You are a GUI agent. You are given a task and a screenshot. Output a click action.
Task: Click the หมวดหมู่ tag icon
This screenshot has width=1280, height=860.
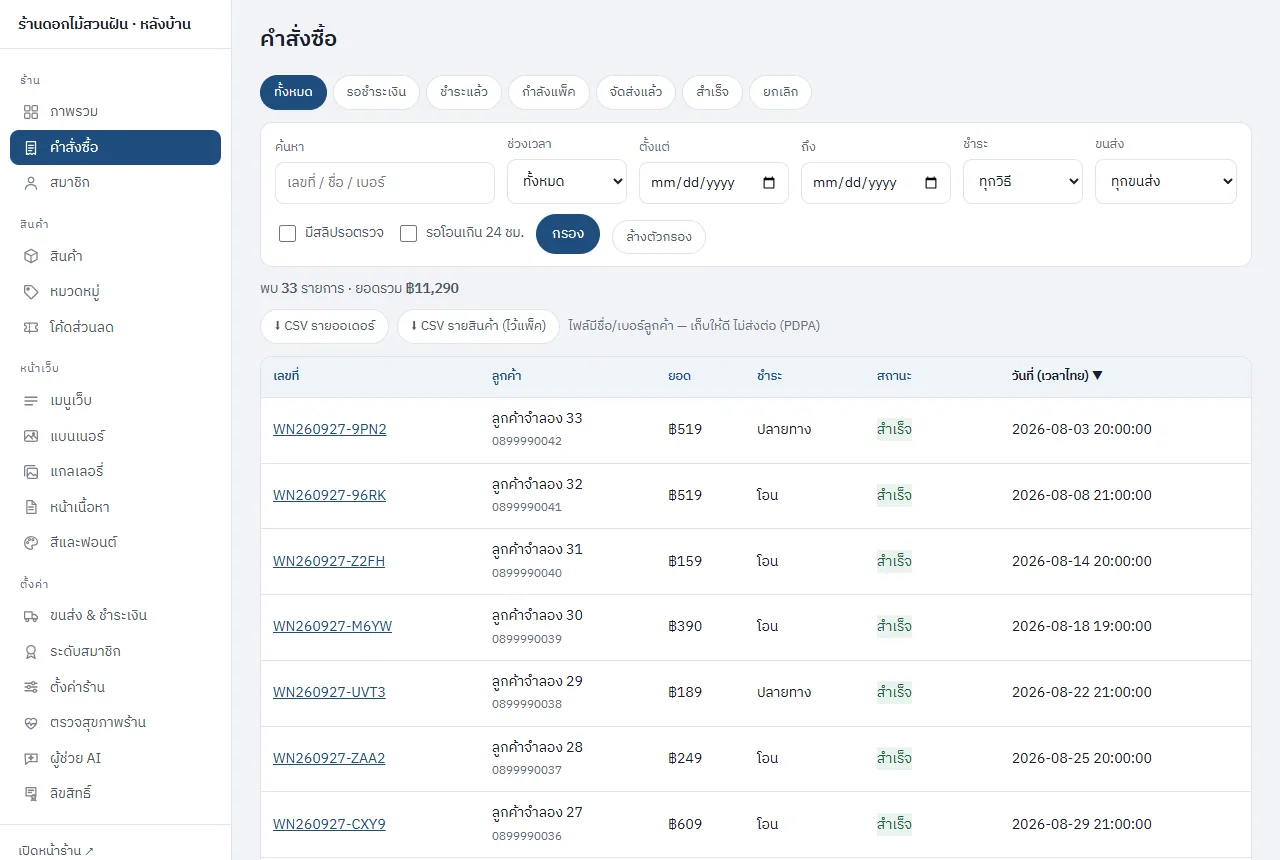[31, 292]
